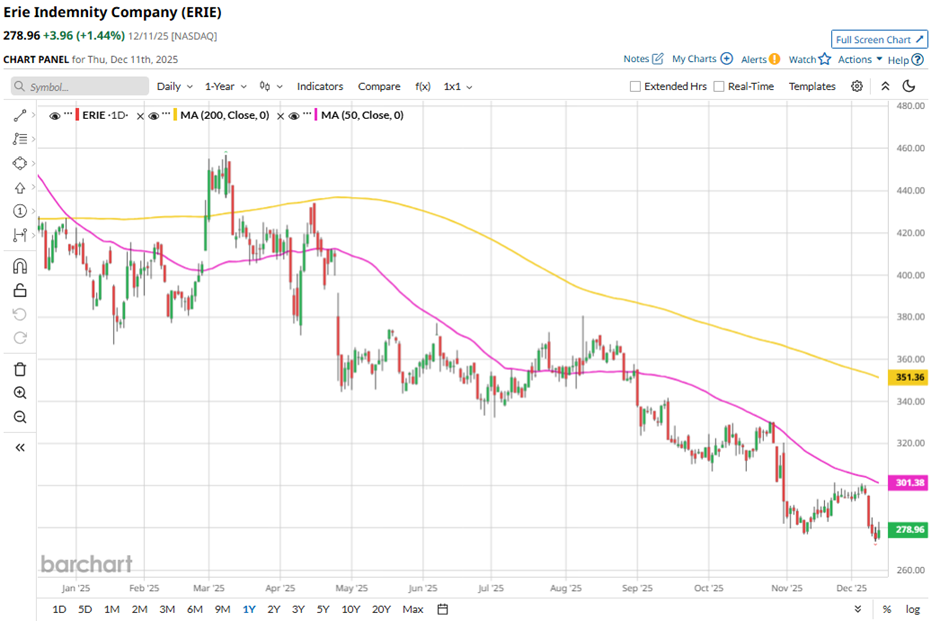
Task: Click the unlock drawings padlock icon
Action: (x=19, y=291)
